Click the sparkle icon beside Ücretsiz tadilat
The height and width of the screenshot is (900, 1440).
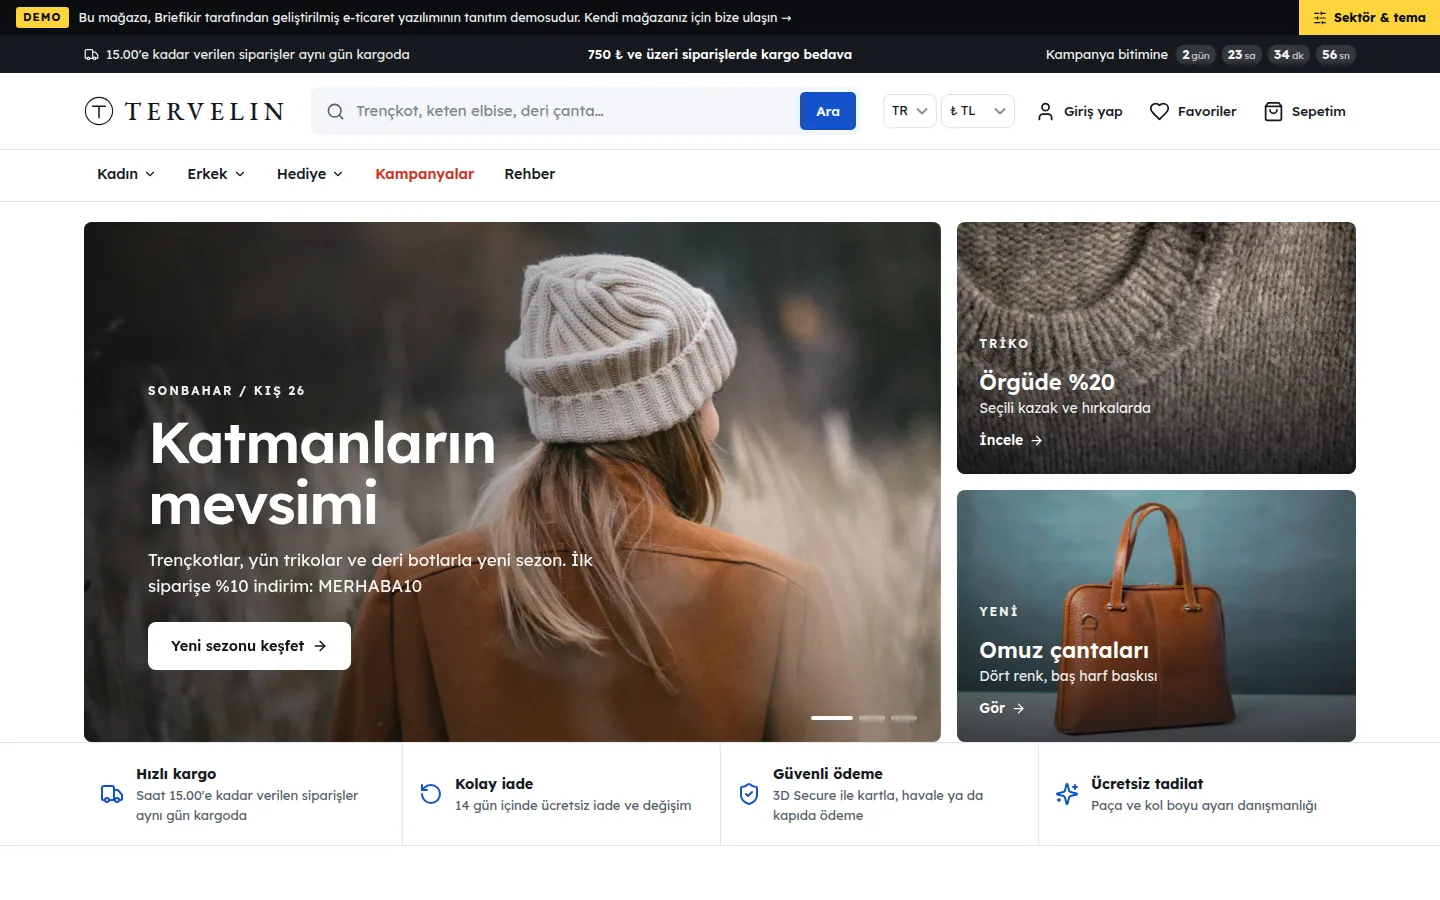1067,794
